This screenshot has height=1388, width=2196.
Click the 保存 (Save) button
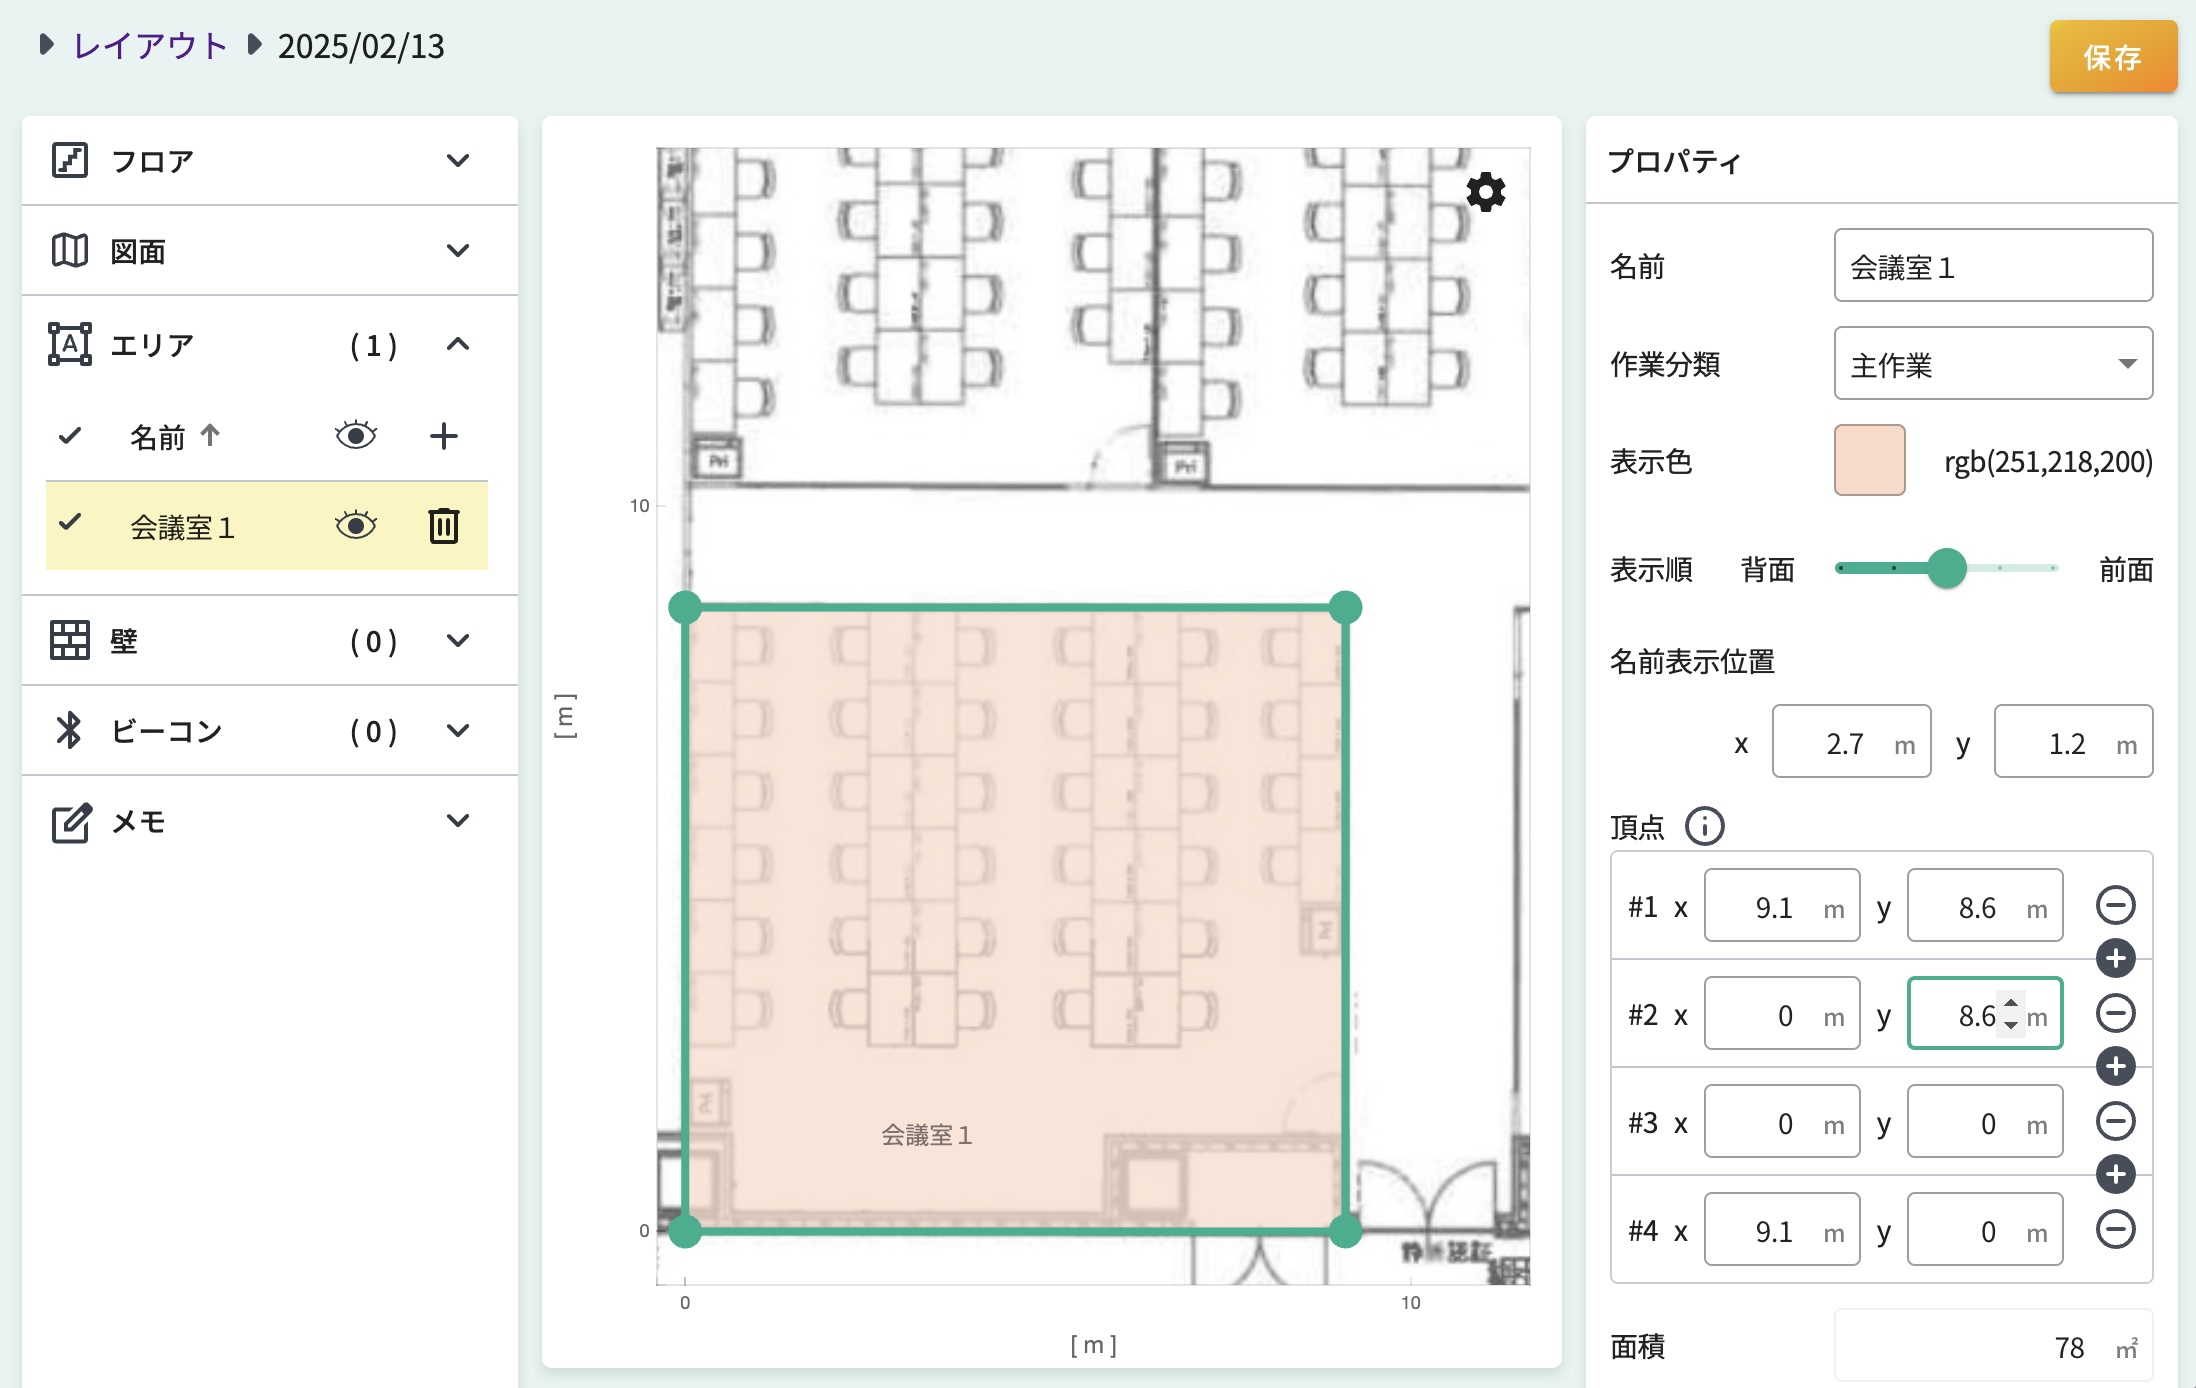click(2112, 58)
